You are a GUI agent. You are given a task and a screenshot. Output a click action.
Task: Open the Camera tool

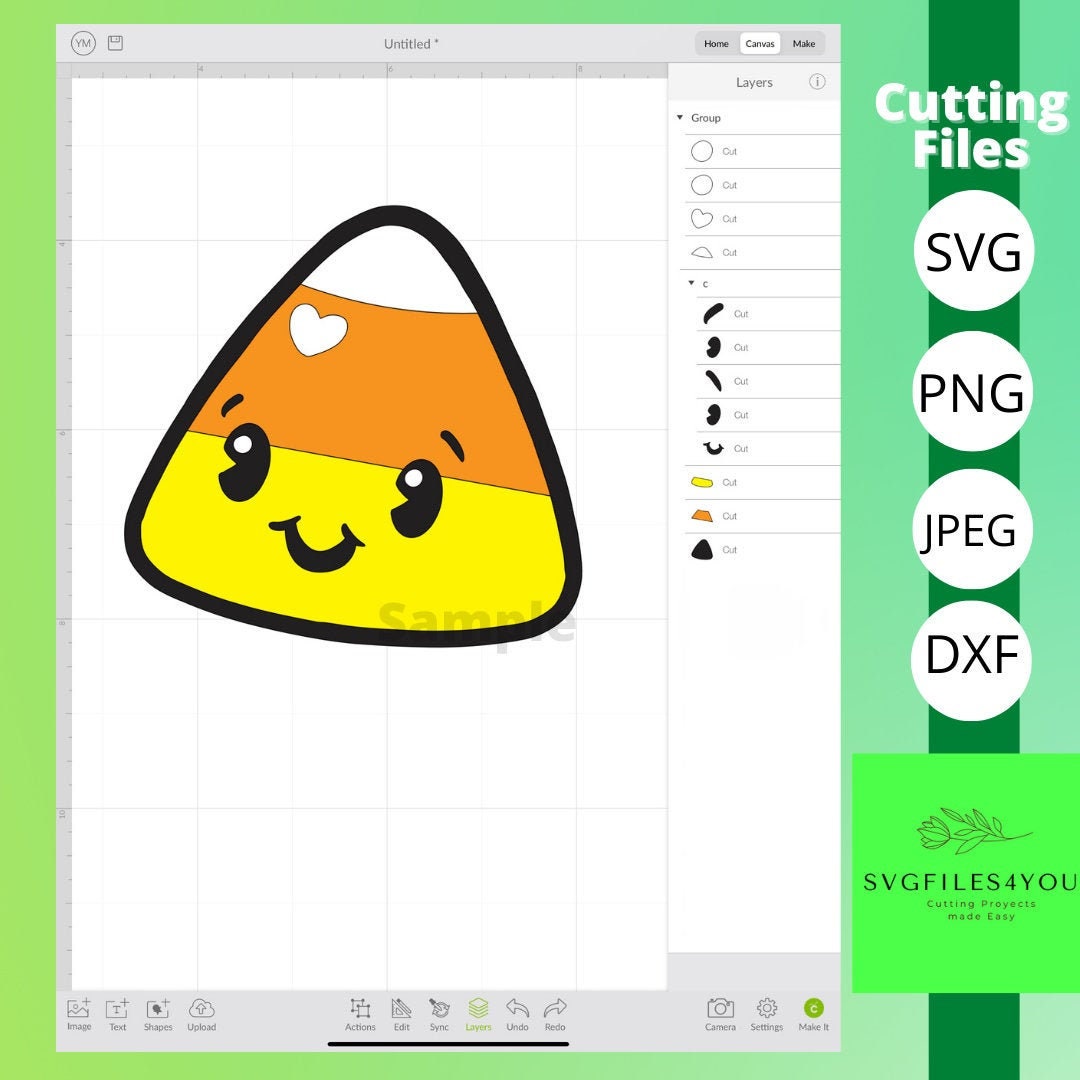coord(722,1013)
